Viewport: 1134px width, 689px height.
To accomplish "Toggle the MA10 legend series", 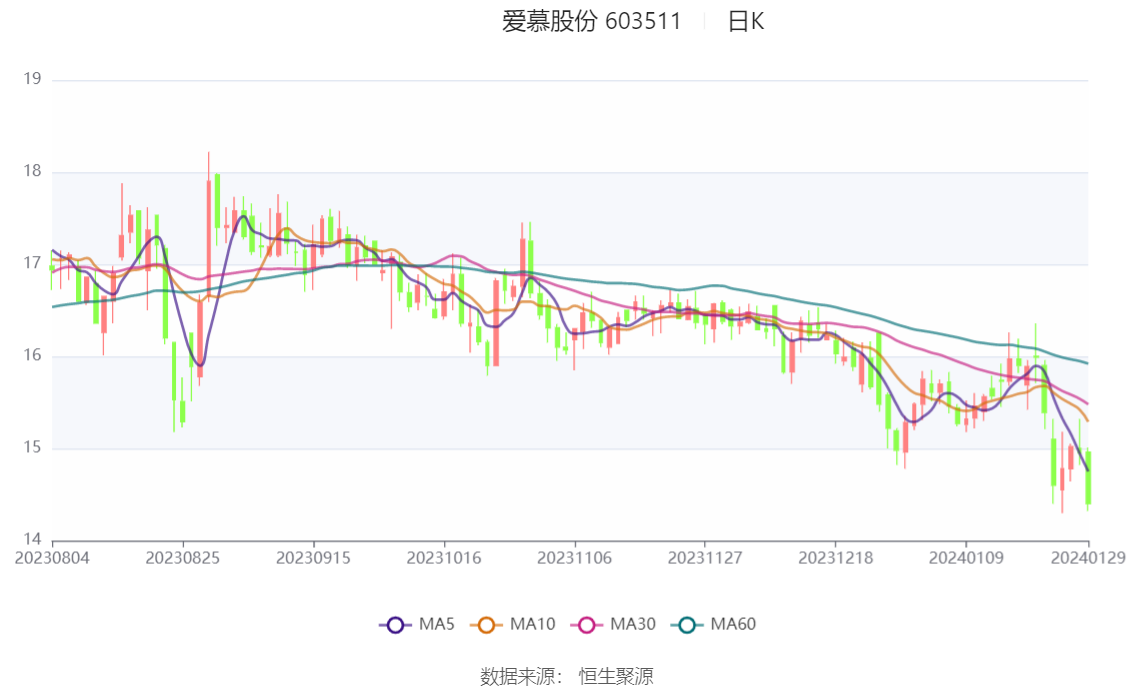I will 513,624.
